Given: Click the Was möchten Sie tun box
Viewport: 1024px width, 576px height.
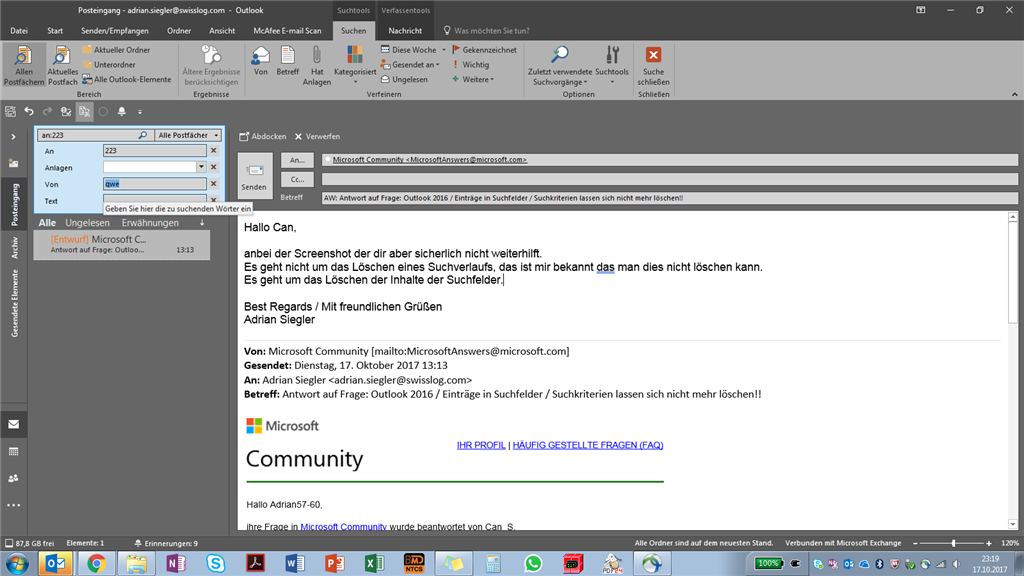Looking at the screenshot, I should point(487,31).
